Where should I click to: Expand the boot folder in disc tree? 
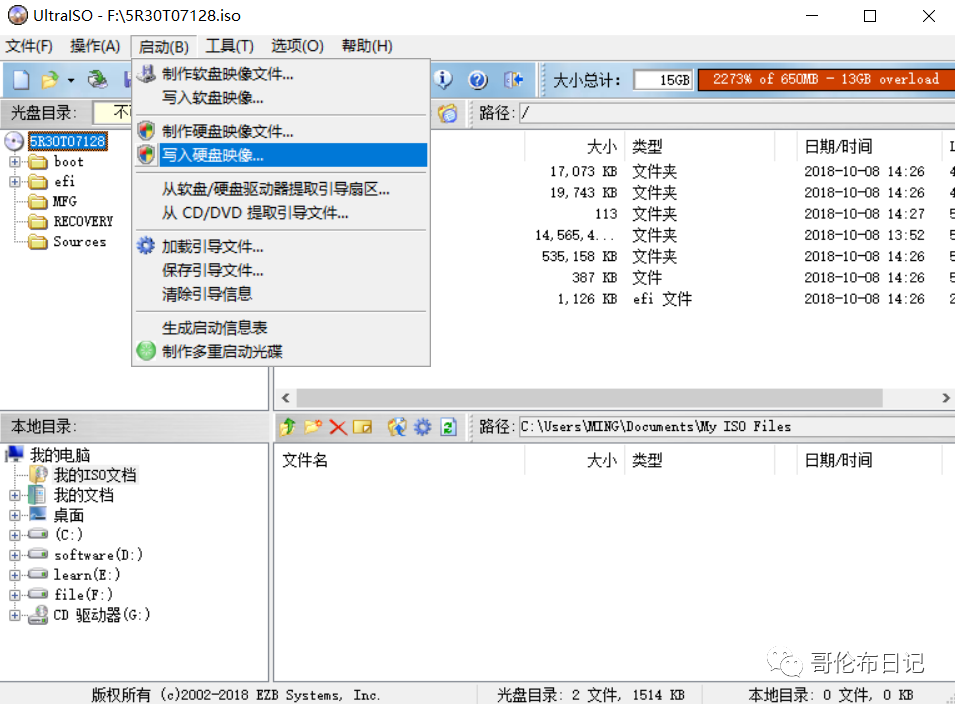(15, 162)
